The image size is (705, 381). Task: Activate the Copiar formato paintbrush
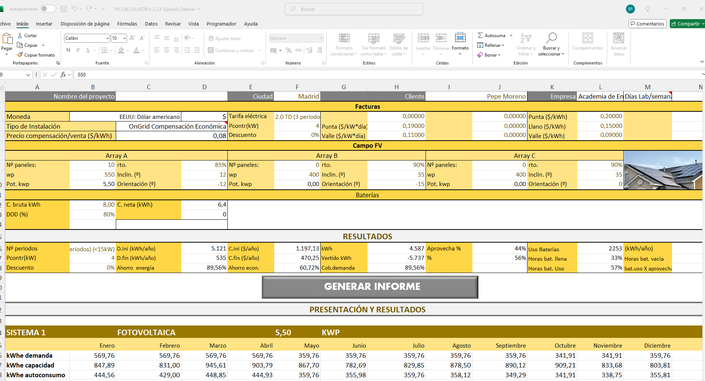(x=20, y=55)
